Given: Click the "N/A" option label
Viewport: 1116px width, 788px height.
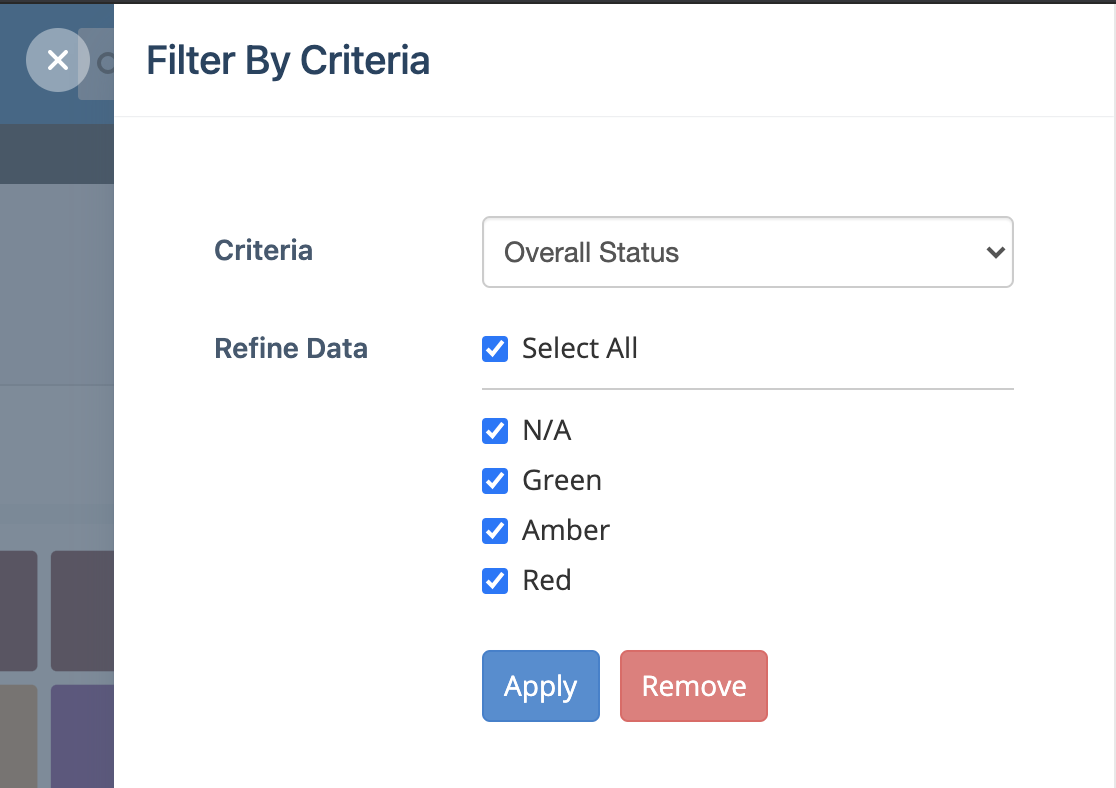Looking at the screenshot, I should point(547,431).
